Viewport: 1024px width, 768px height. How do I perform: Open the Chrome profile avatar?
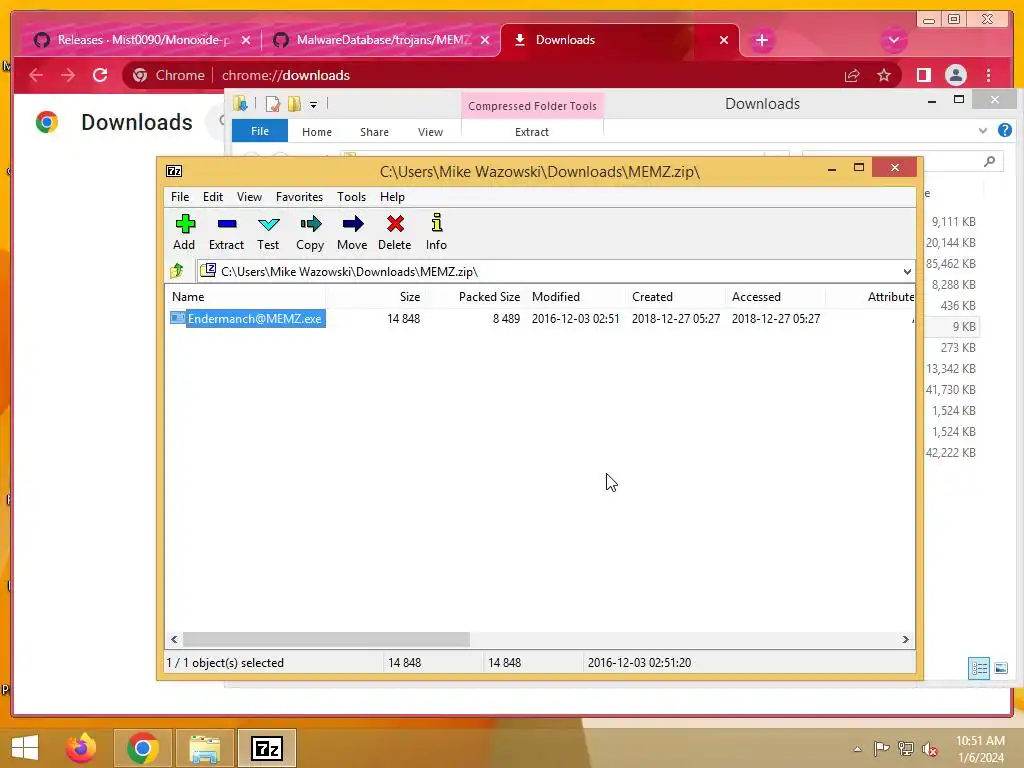coord(955,75)
